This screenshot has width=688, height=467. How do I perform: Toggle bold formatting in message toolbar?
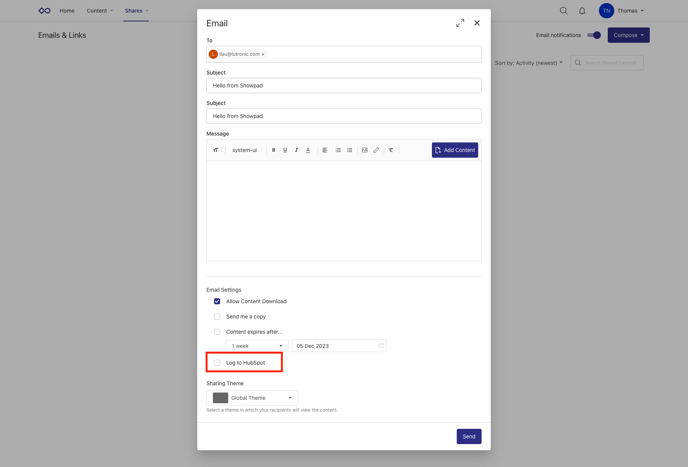273,150
